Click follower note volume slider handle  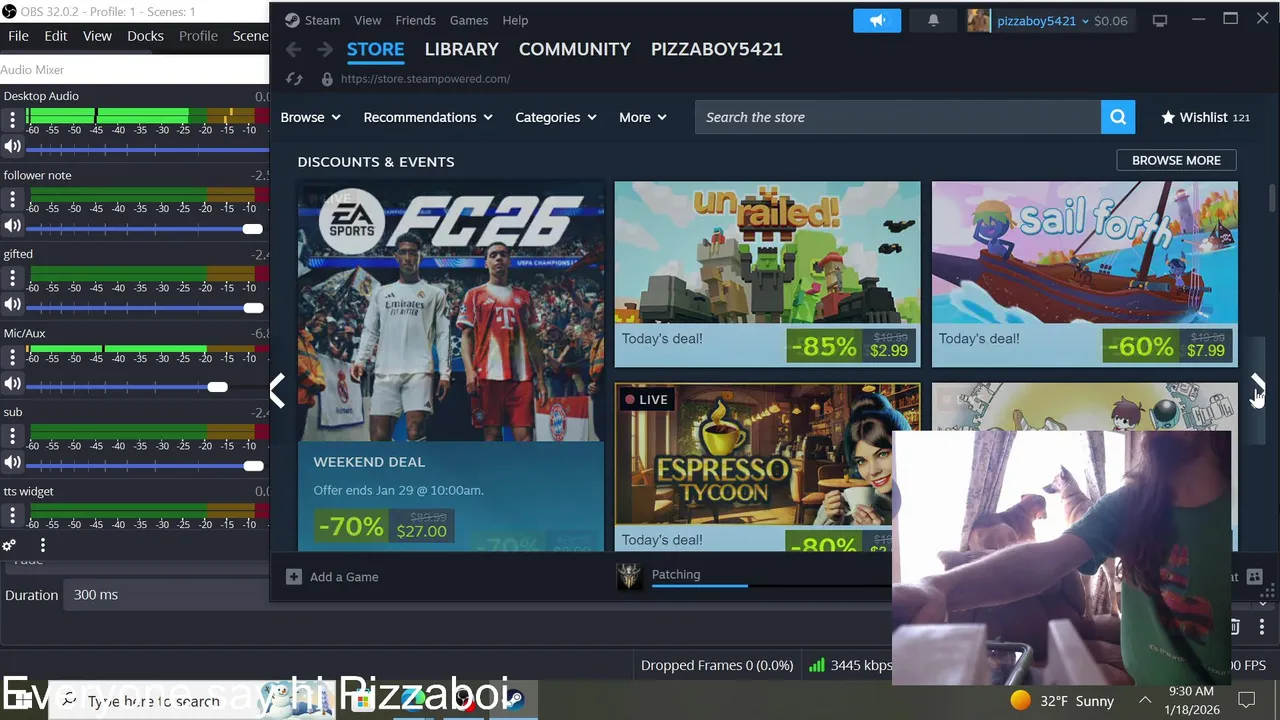point(252,229)
